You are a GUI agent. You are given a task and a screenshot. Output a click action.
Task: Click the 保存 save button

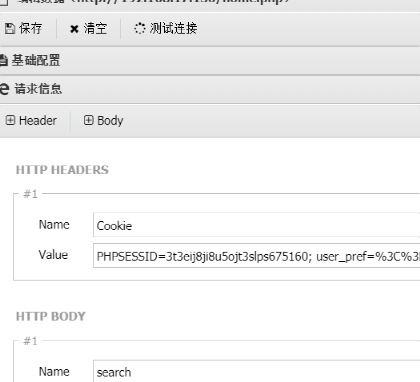point(23,29)
